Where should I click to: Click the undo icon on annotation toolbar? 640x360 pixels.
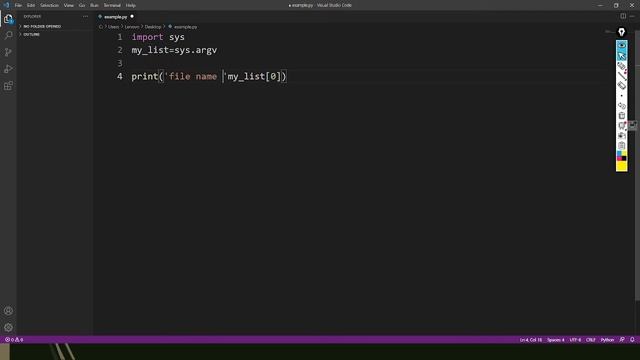click(x=622, y=106)
